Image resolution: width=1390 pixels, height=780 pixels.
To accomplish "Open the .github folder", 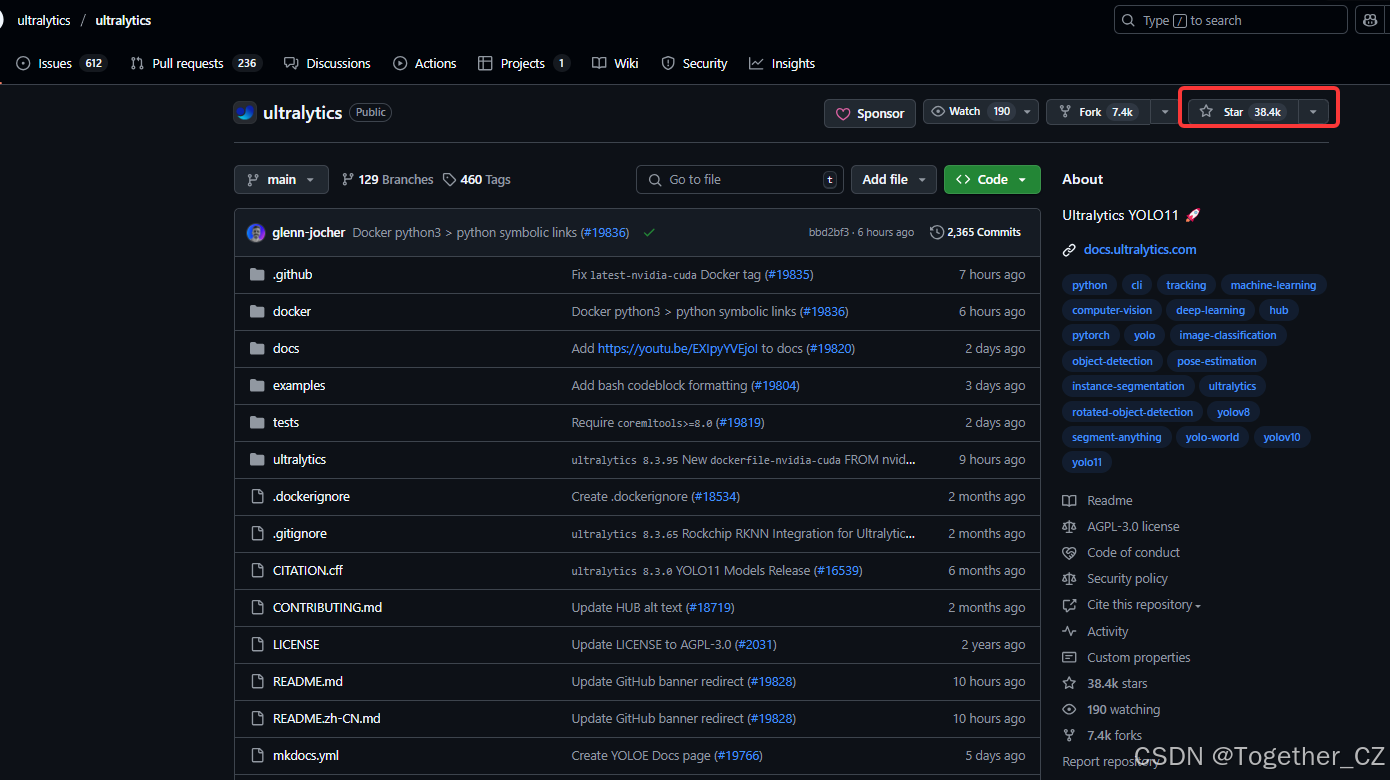I will coord(293,274).
